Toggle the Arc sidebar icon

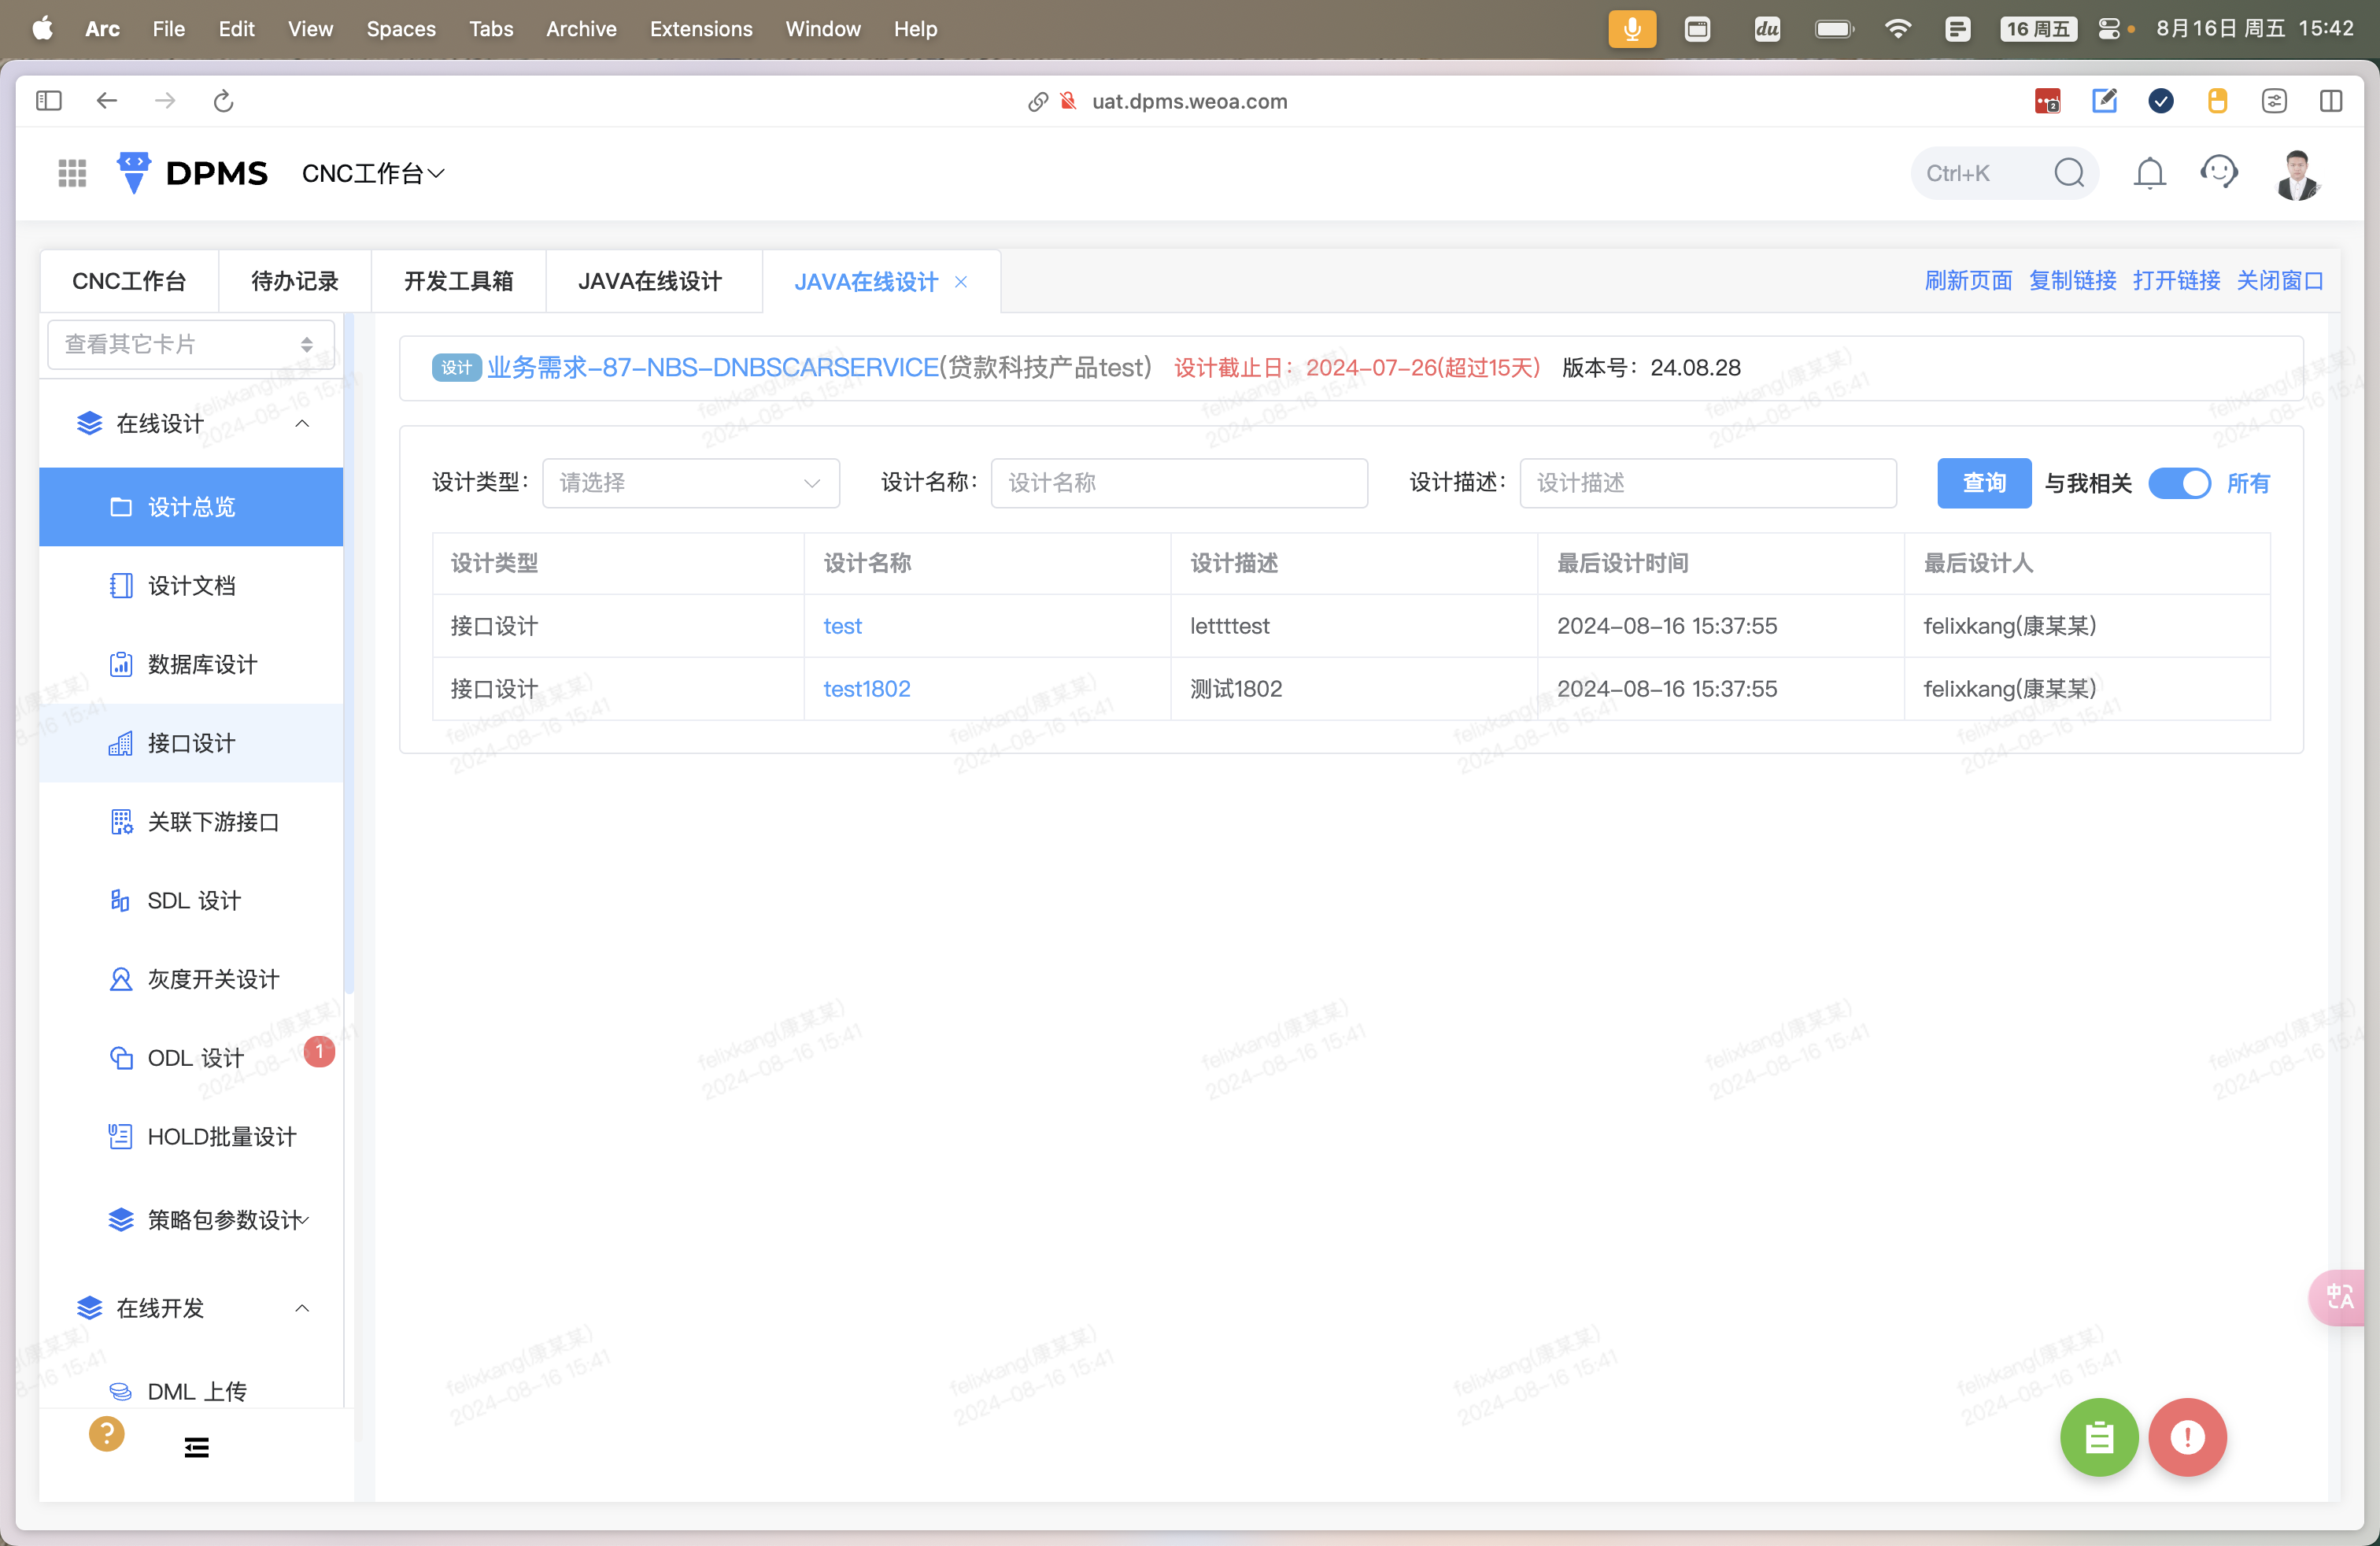tap(49, 101)
